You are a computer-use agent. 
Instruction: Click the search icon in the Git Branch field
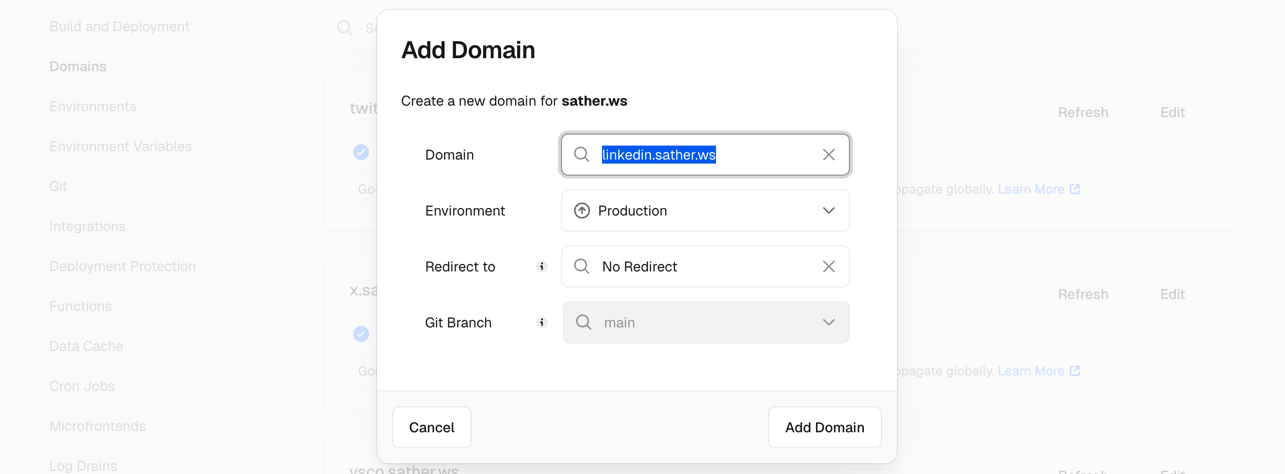tap(584, 323)
